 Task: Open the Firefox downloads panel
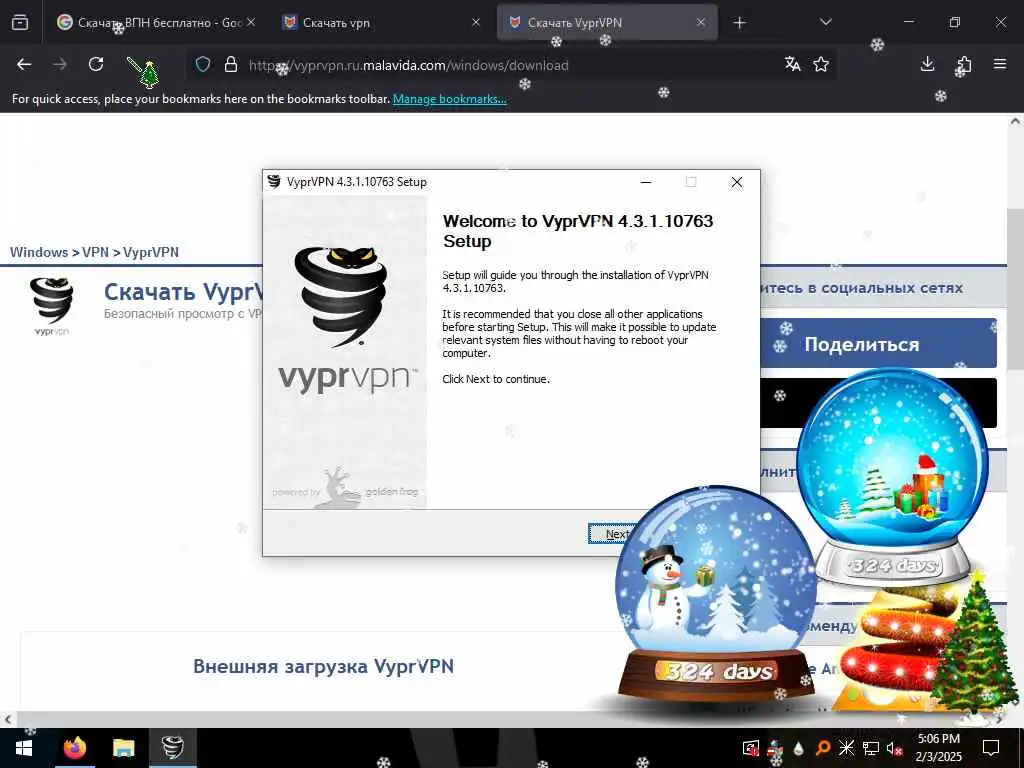(x=927, y=64)
